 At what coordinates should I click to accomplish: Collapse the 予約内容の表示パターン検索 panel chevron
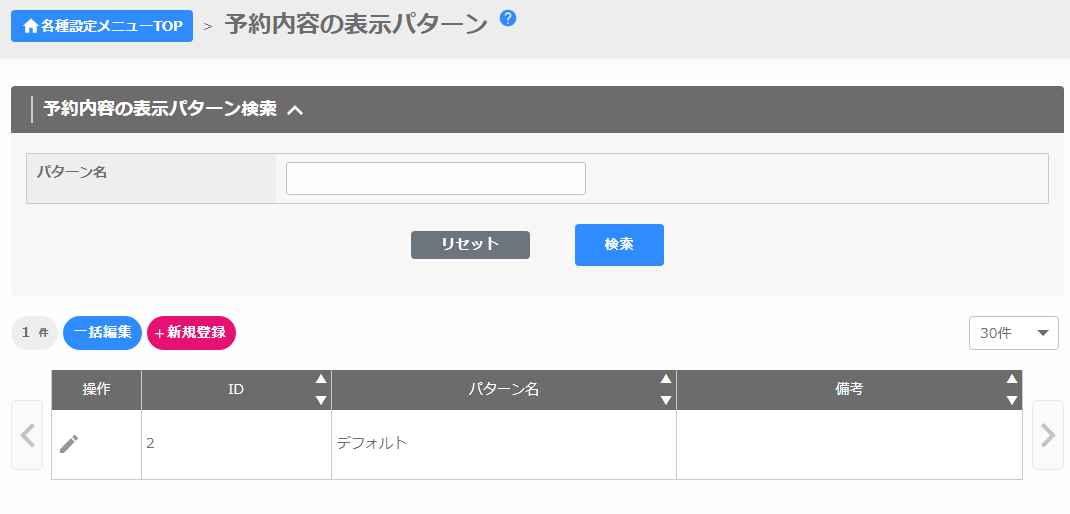tap(295, 110)
